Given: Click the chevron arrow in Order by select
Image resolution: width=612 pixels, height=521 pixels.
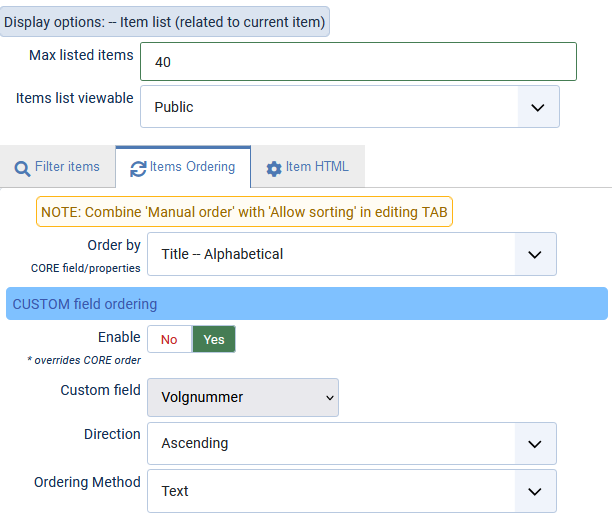Looking at the screenshot, I should 534,254.
